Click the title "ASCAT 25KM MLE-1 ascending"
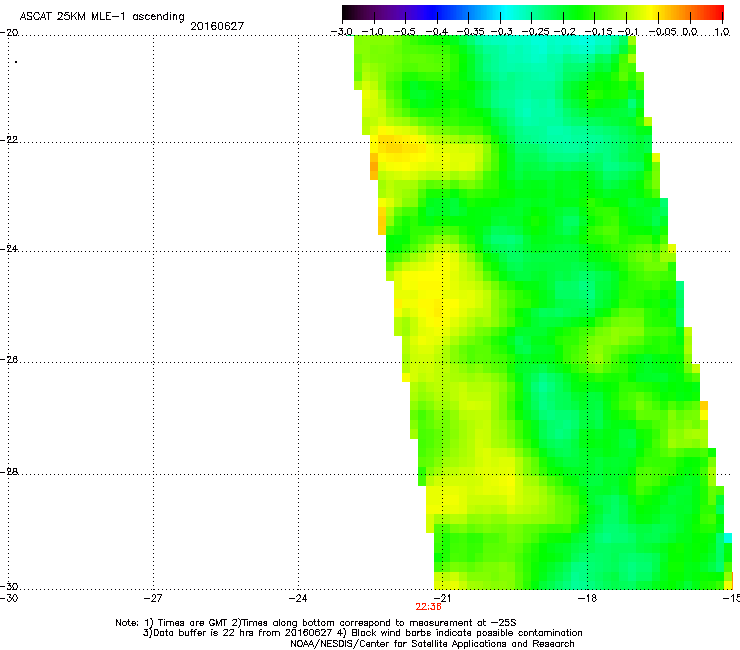740x650 pixels. coord(102,17)
